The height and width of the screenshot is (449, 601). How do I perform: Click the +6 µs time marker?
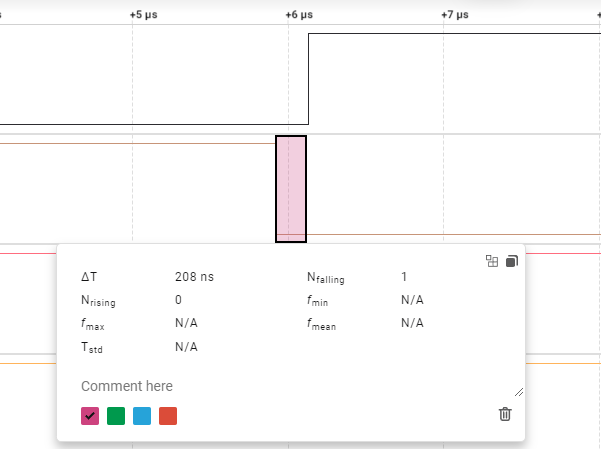click(299, 15)
